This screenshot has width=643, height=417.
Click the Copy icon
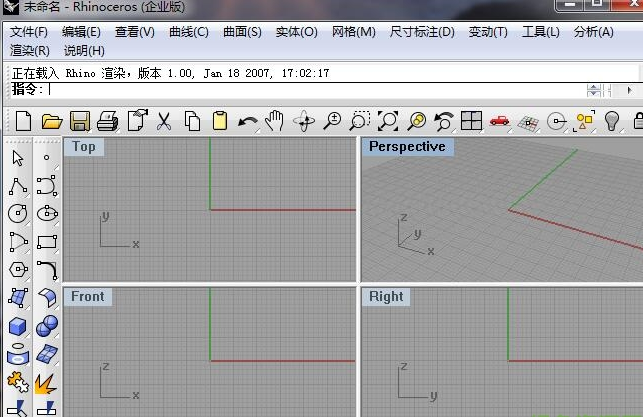point(192,121)
